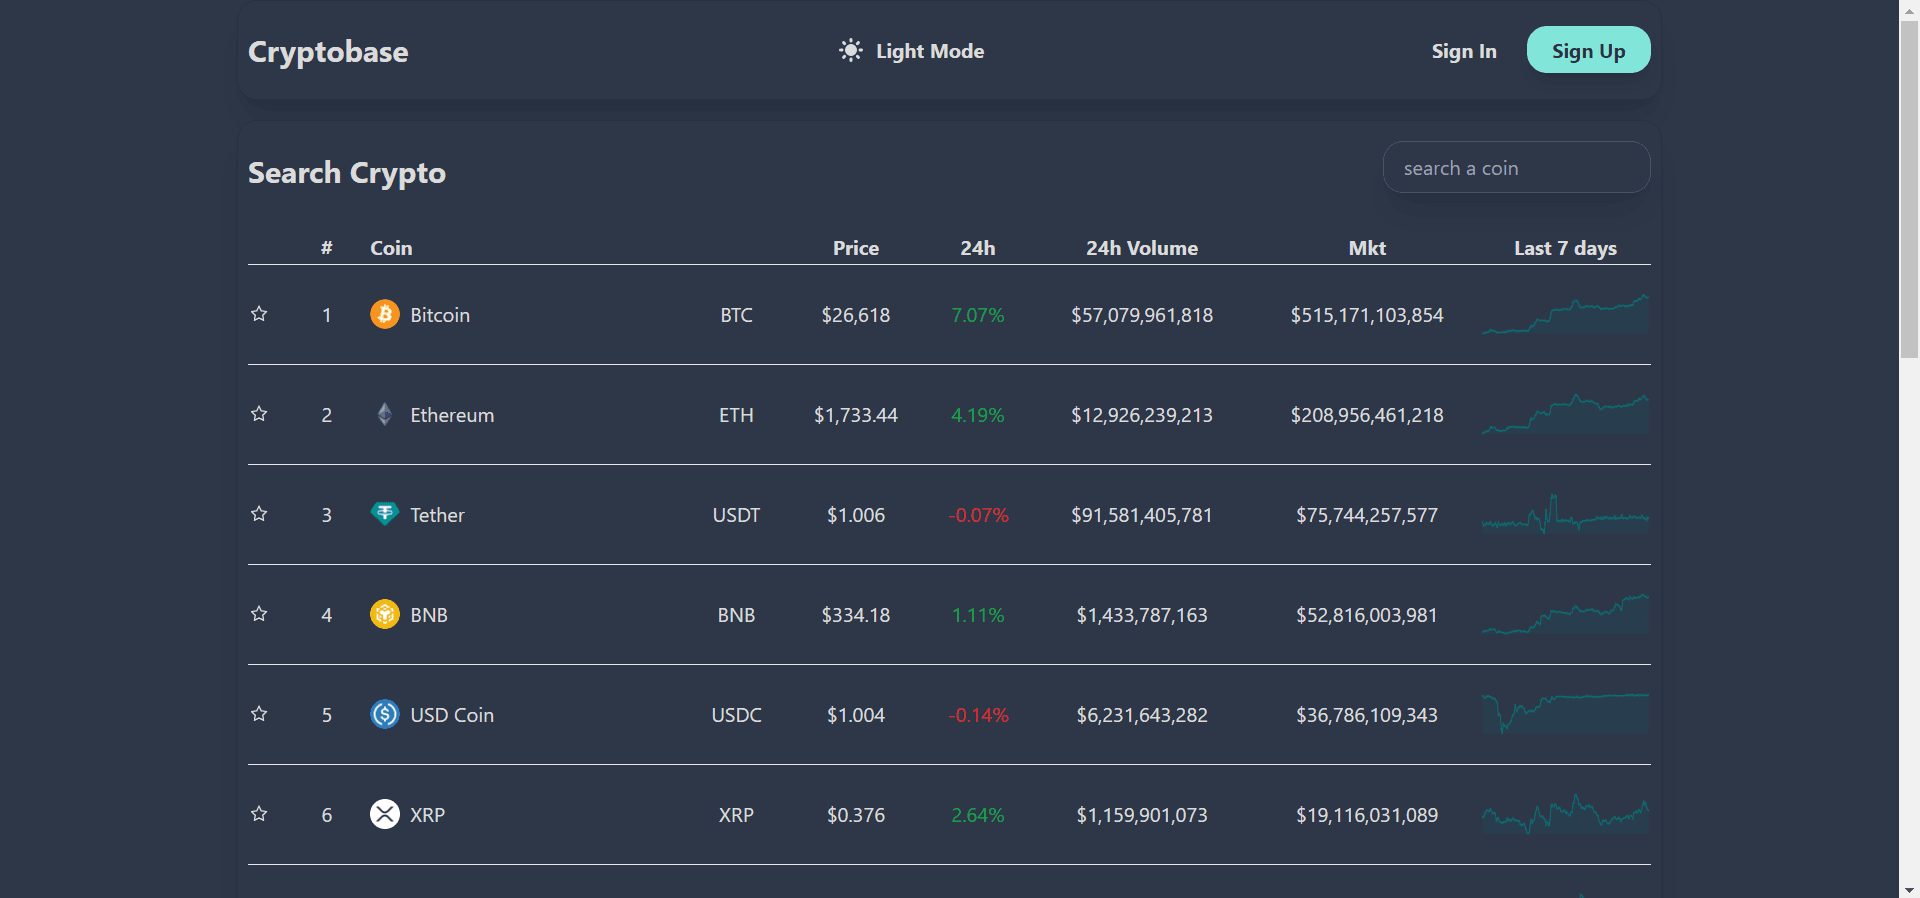
Task: Click XRP price $0.376
Action: point(856,815)
